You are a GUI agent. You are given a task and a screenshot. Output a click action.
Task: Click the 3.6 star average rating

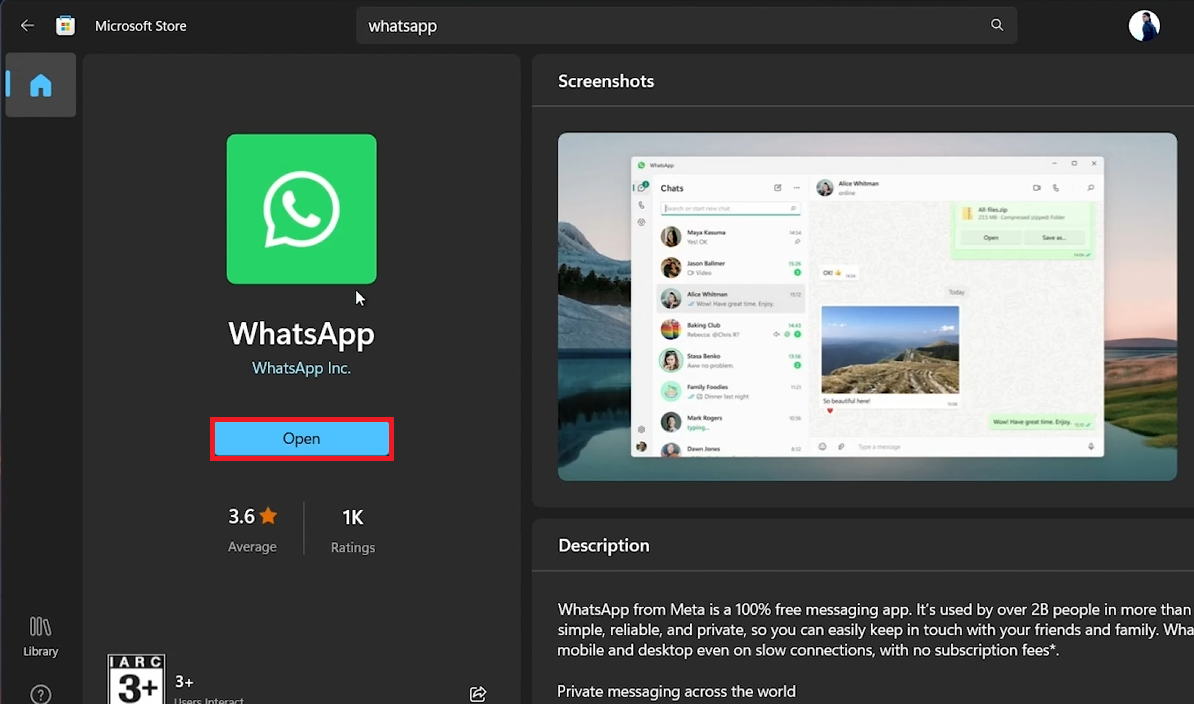click(252, 529)
